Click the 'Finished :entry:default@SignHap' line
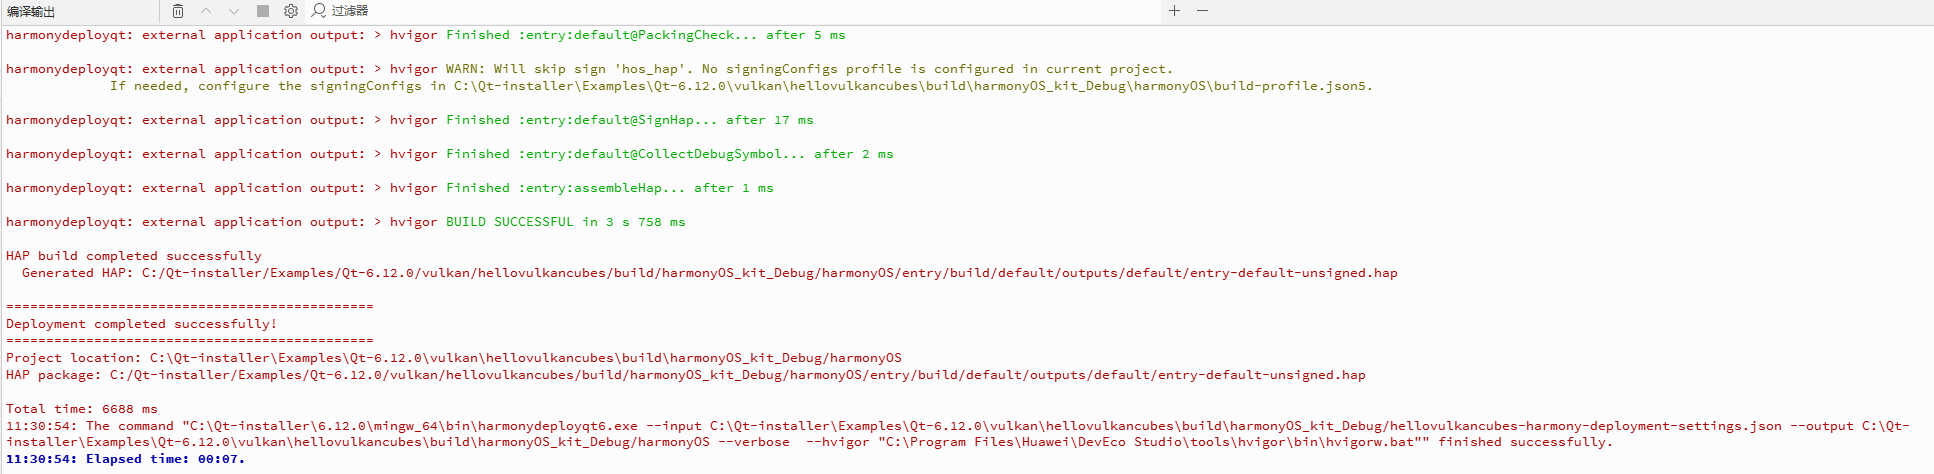 pyautogui.click(x=410, y=120)
